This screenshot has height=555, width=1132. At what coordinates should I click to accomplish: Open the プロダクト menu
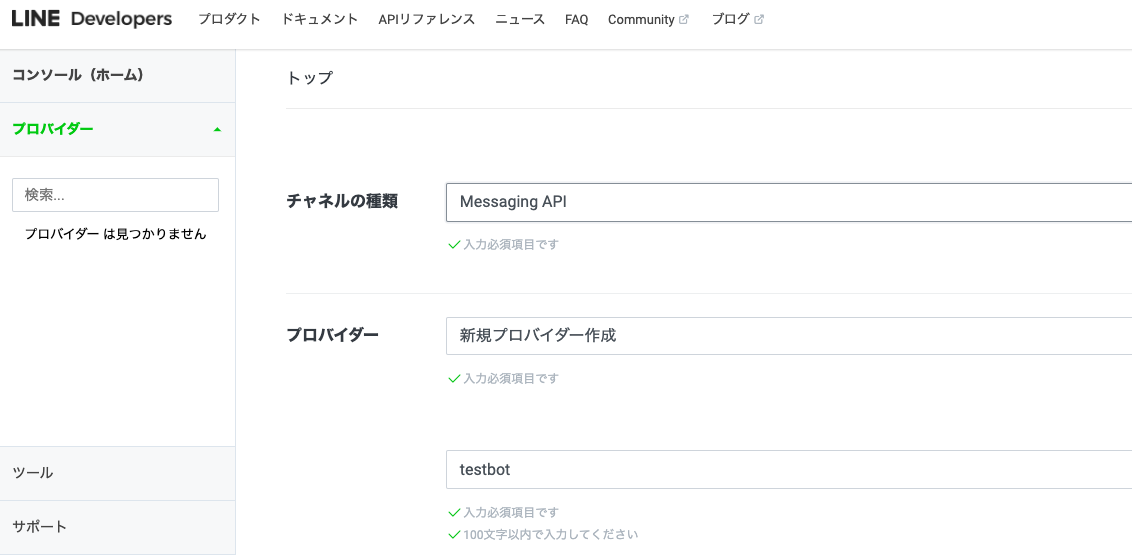point(229,19)
